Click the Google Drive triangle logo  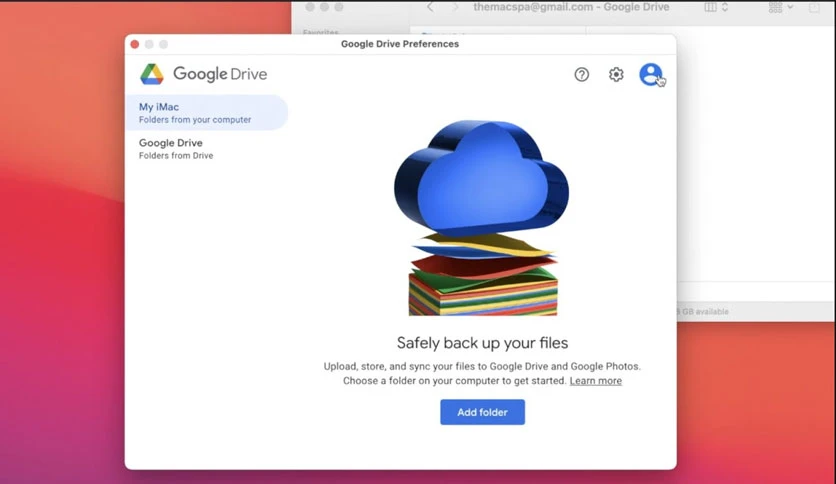click(152, 74)
